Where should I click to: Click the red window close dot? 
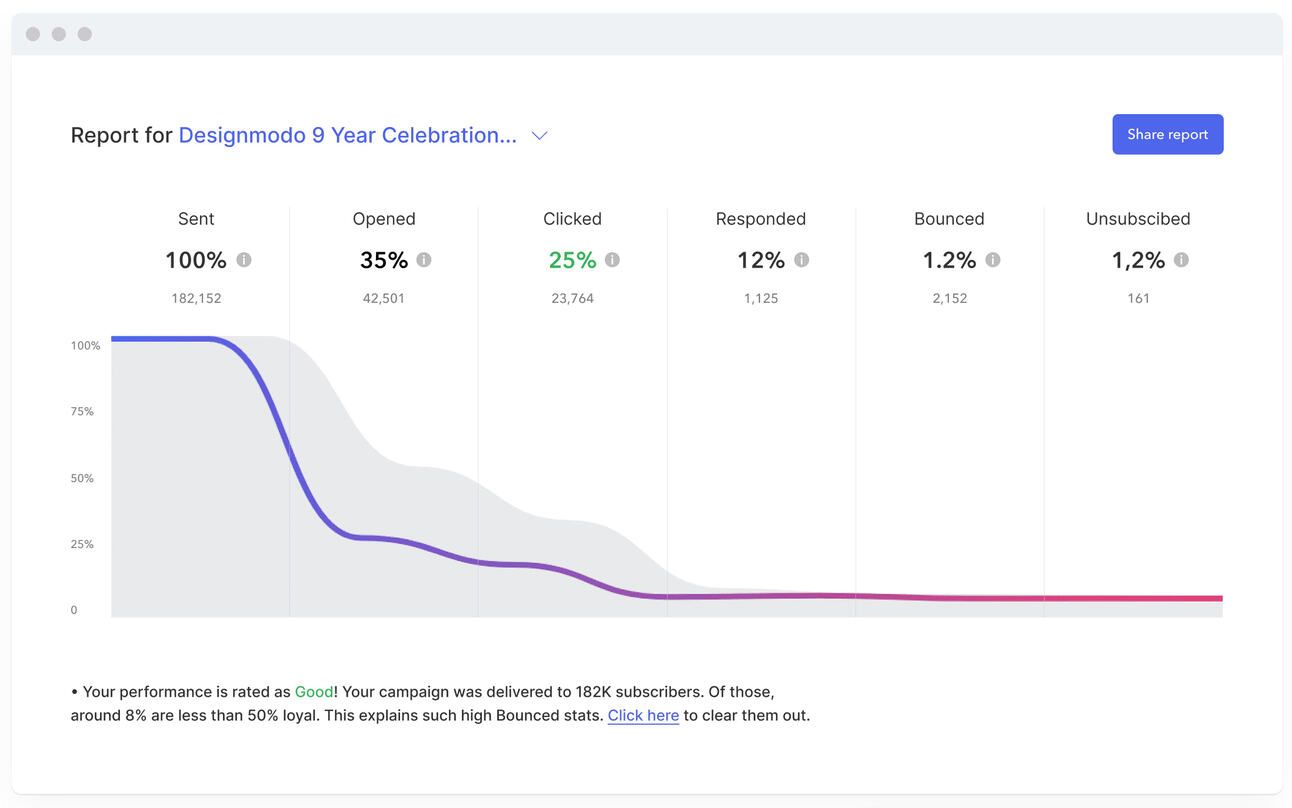33,34
